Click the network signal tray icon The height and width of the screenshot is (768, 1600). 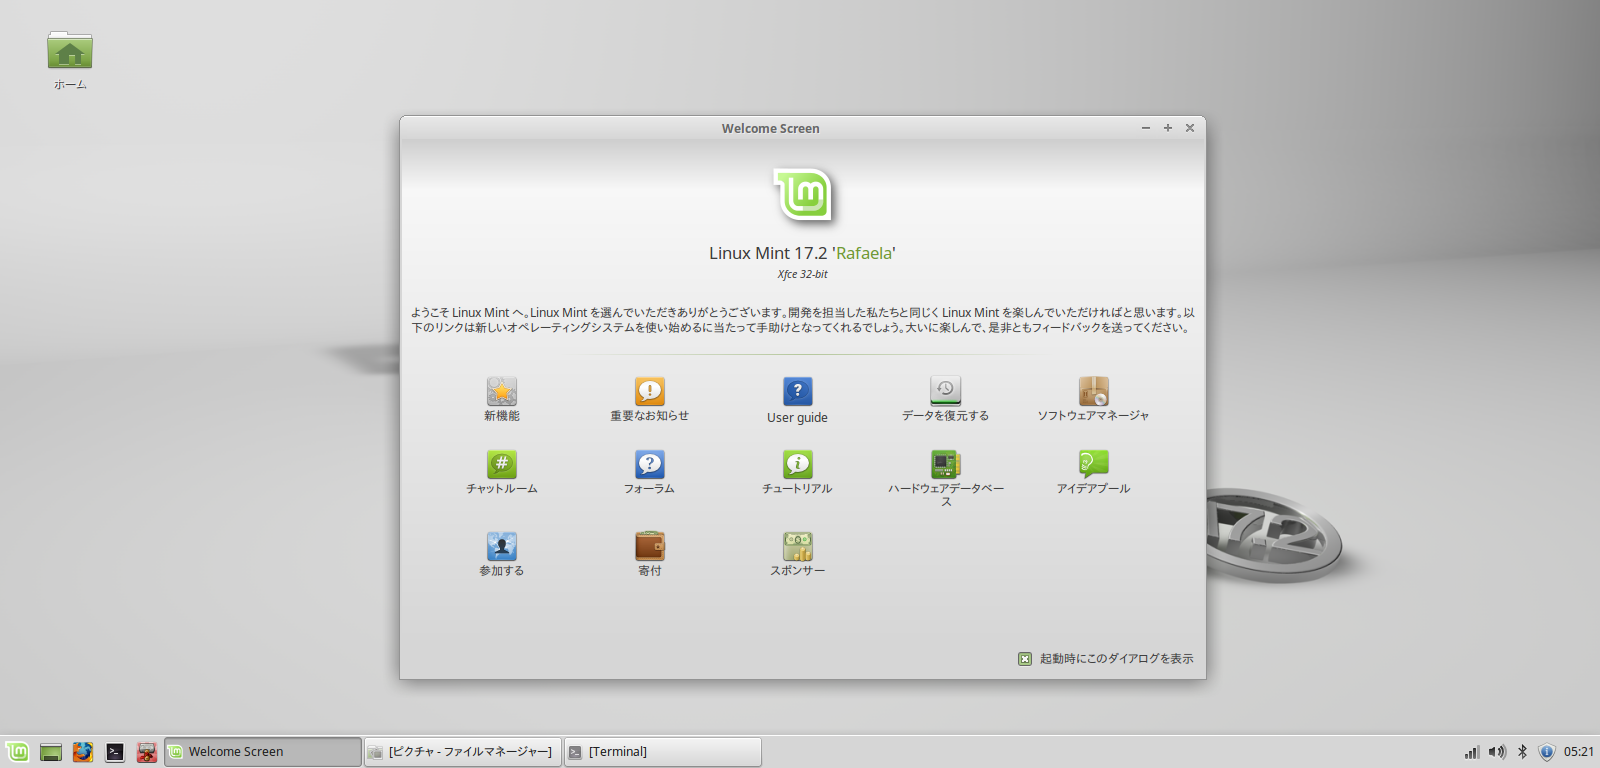pyautogui.click(x=1472, y=752)
